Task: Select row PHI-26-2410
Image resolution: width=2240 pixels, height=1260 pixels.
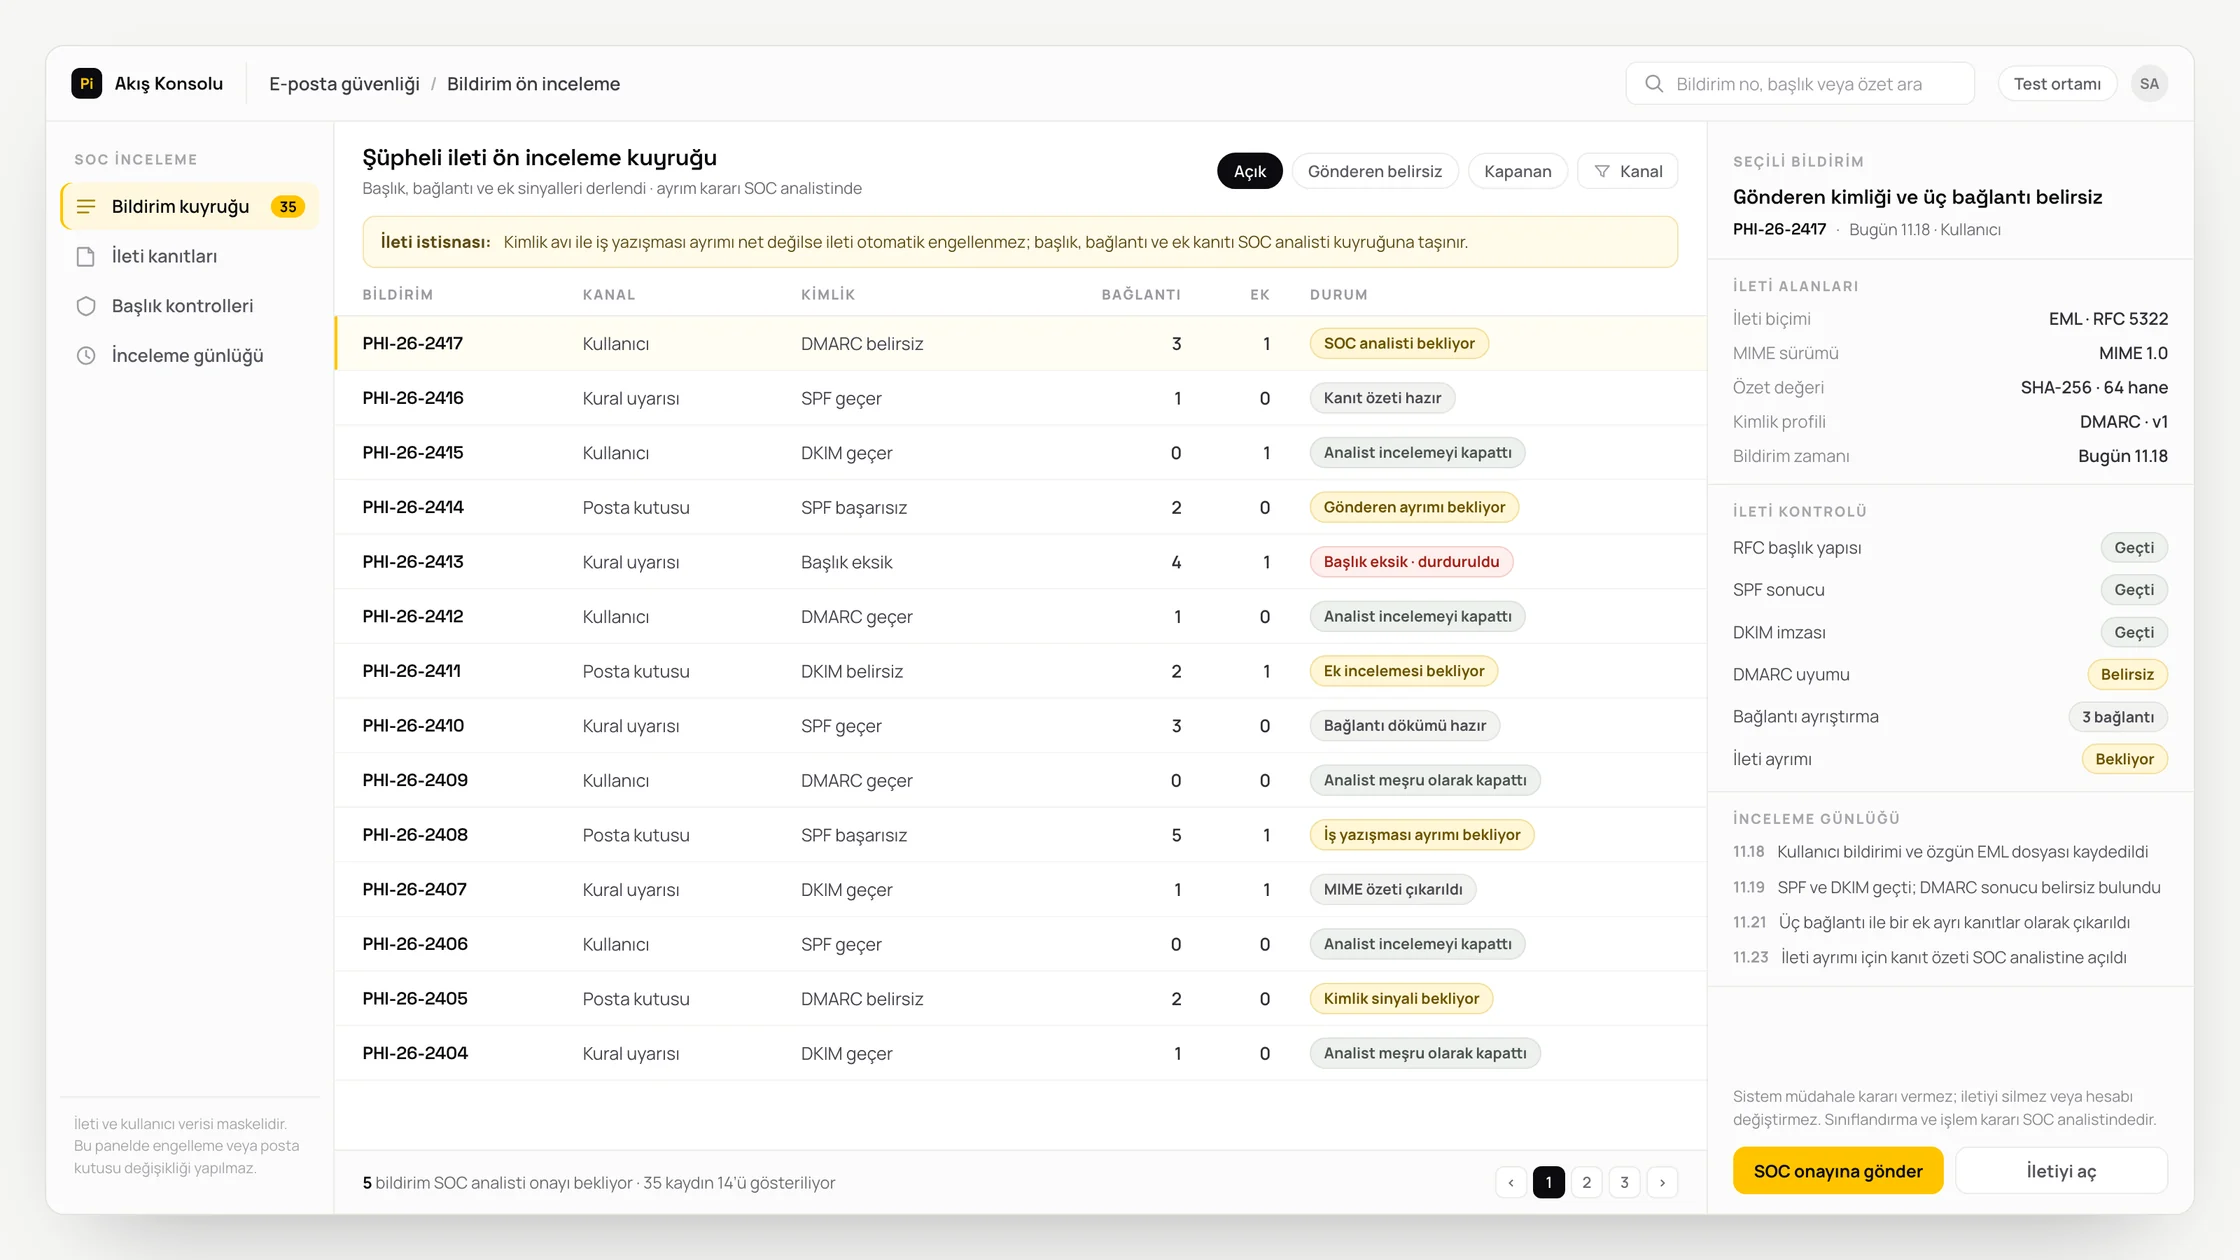Action: (1021, 726)
